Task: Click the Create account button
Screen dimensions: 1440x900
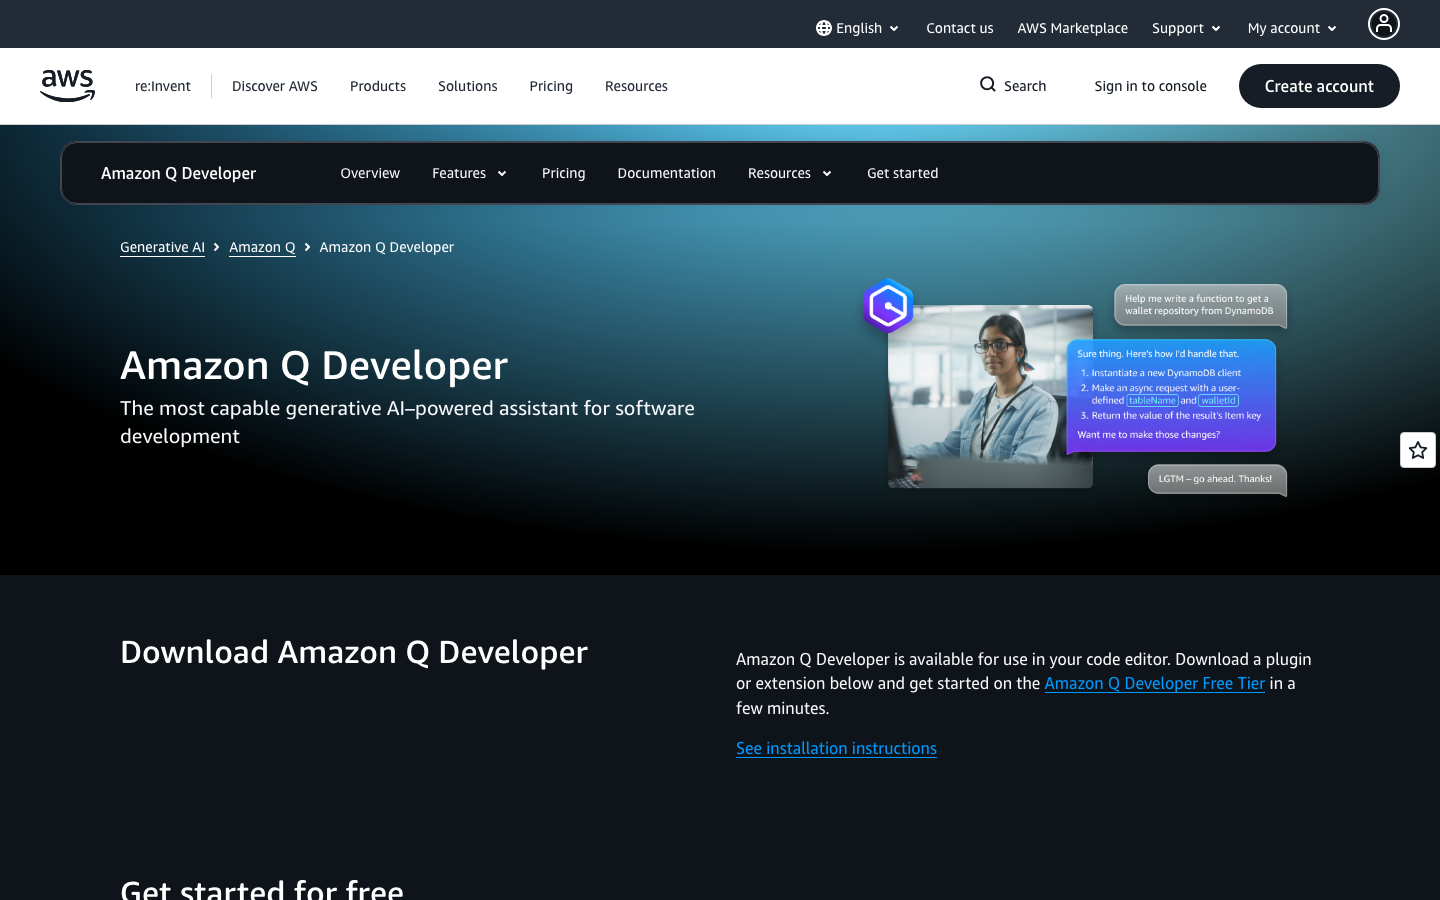Action: (x=1319, y=86)
